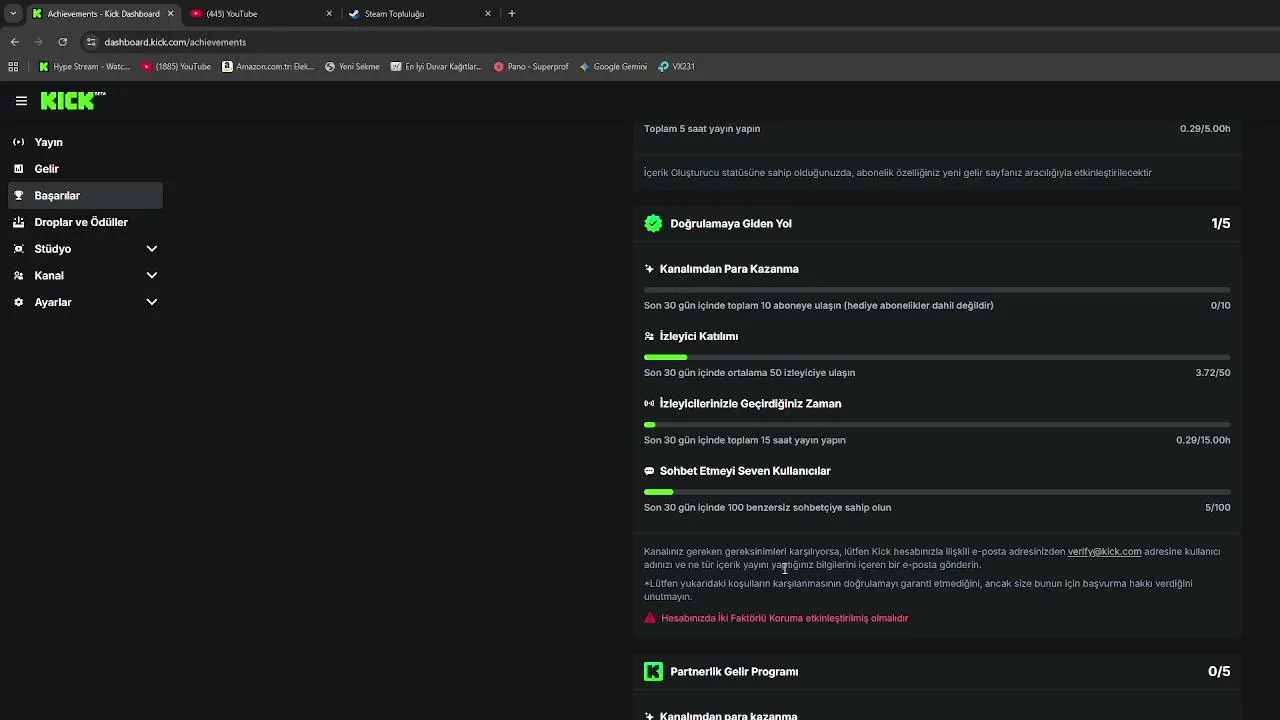The width and height of the screenshot is (1280, 720).
Task: Reload the page with the refresh icon
Action: 62,42
